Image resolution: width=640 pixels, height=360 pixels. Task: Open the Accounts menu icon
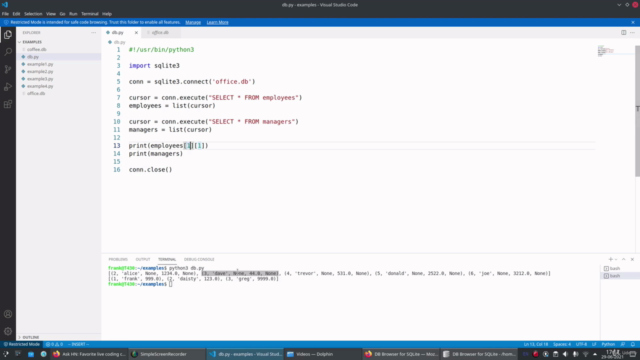pos(8,314)
